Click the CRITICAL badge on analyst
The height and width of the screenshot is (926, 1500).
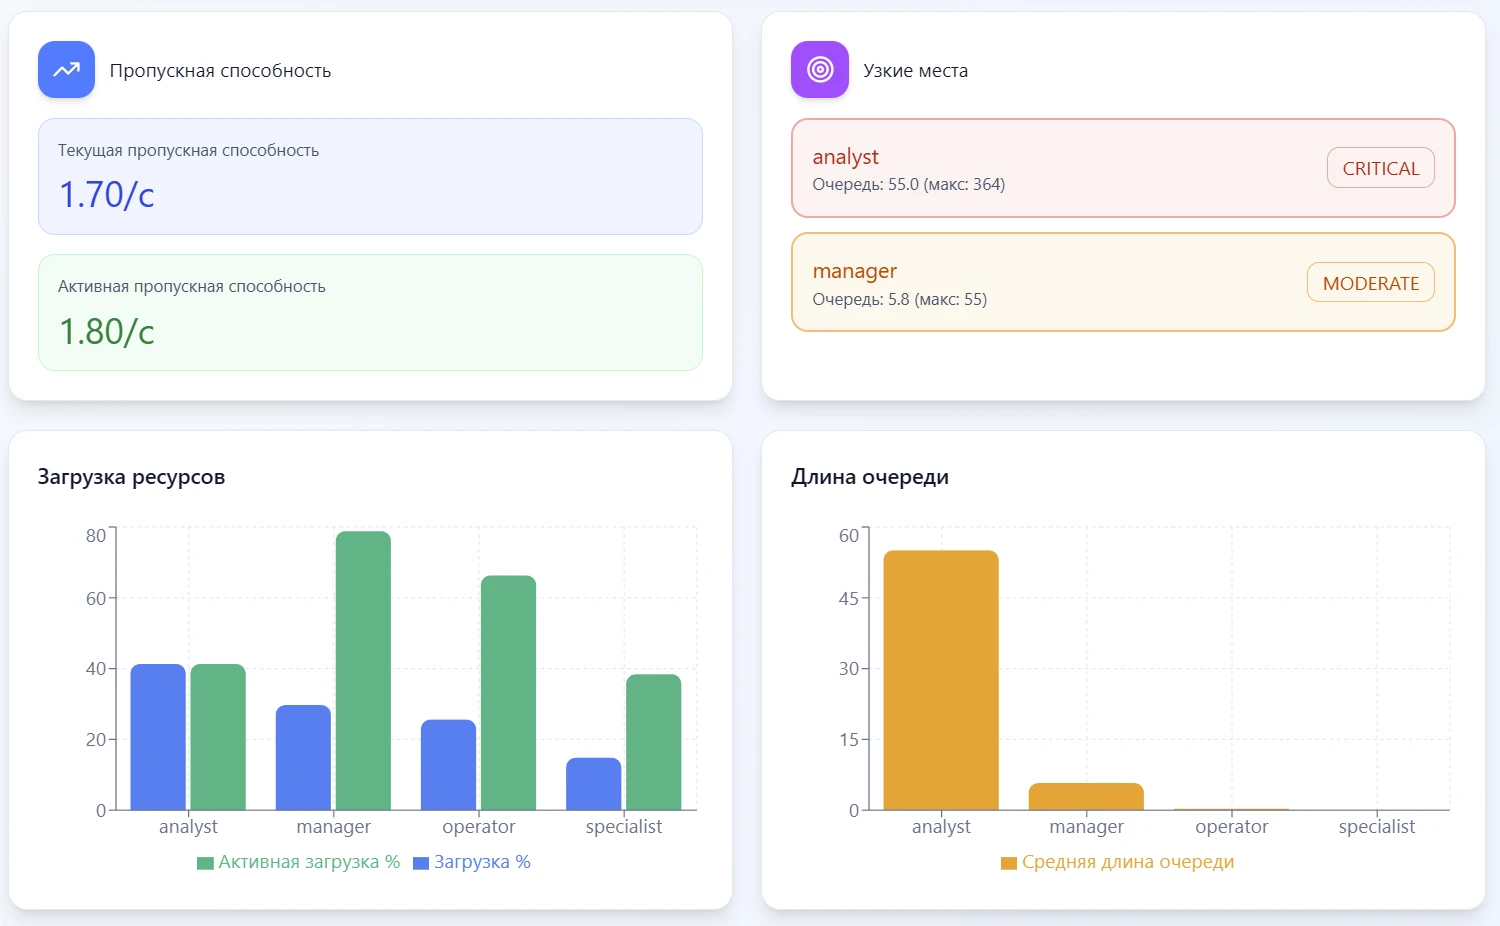(x=1380, y=168)
